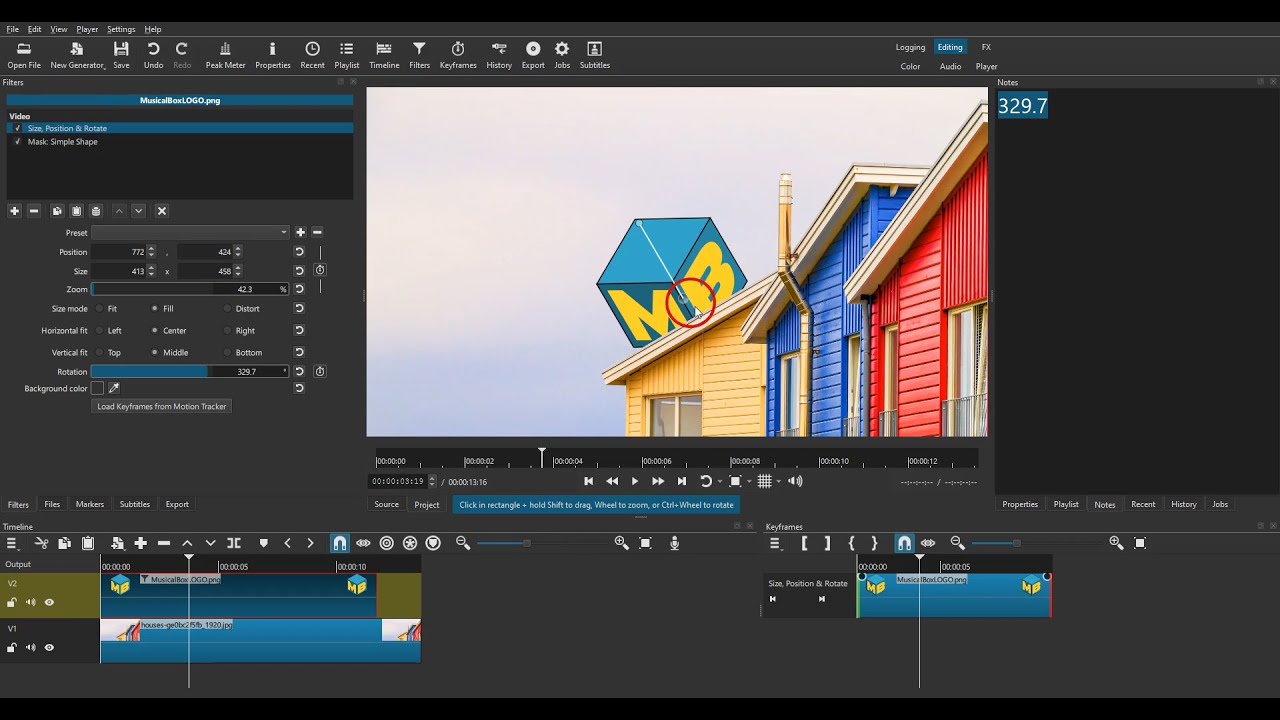The image size is (1280, 720).
Task: Open the Player menu
Action: 87,29
